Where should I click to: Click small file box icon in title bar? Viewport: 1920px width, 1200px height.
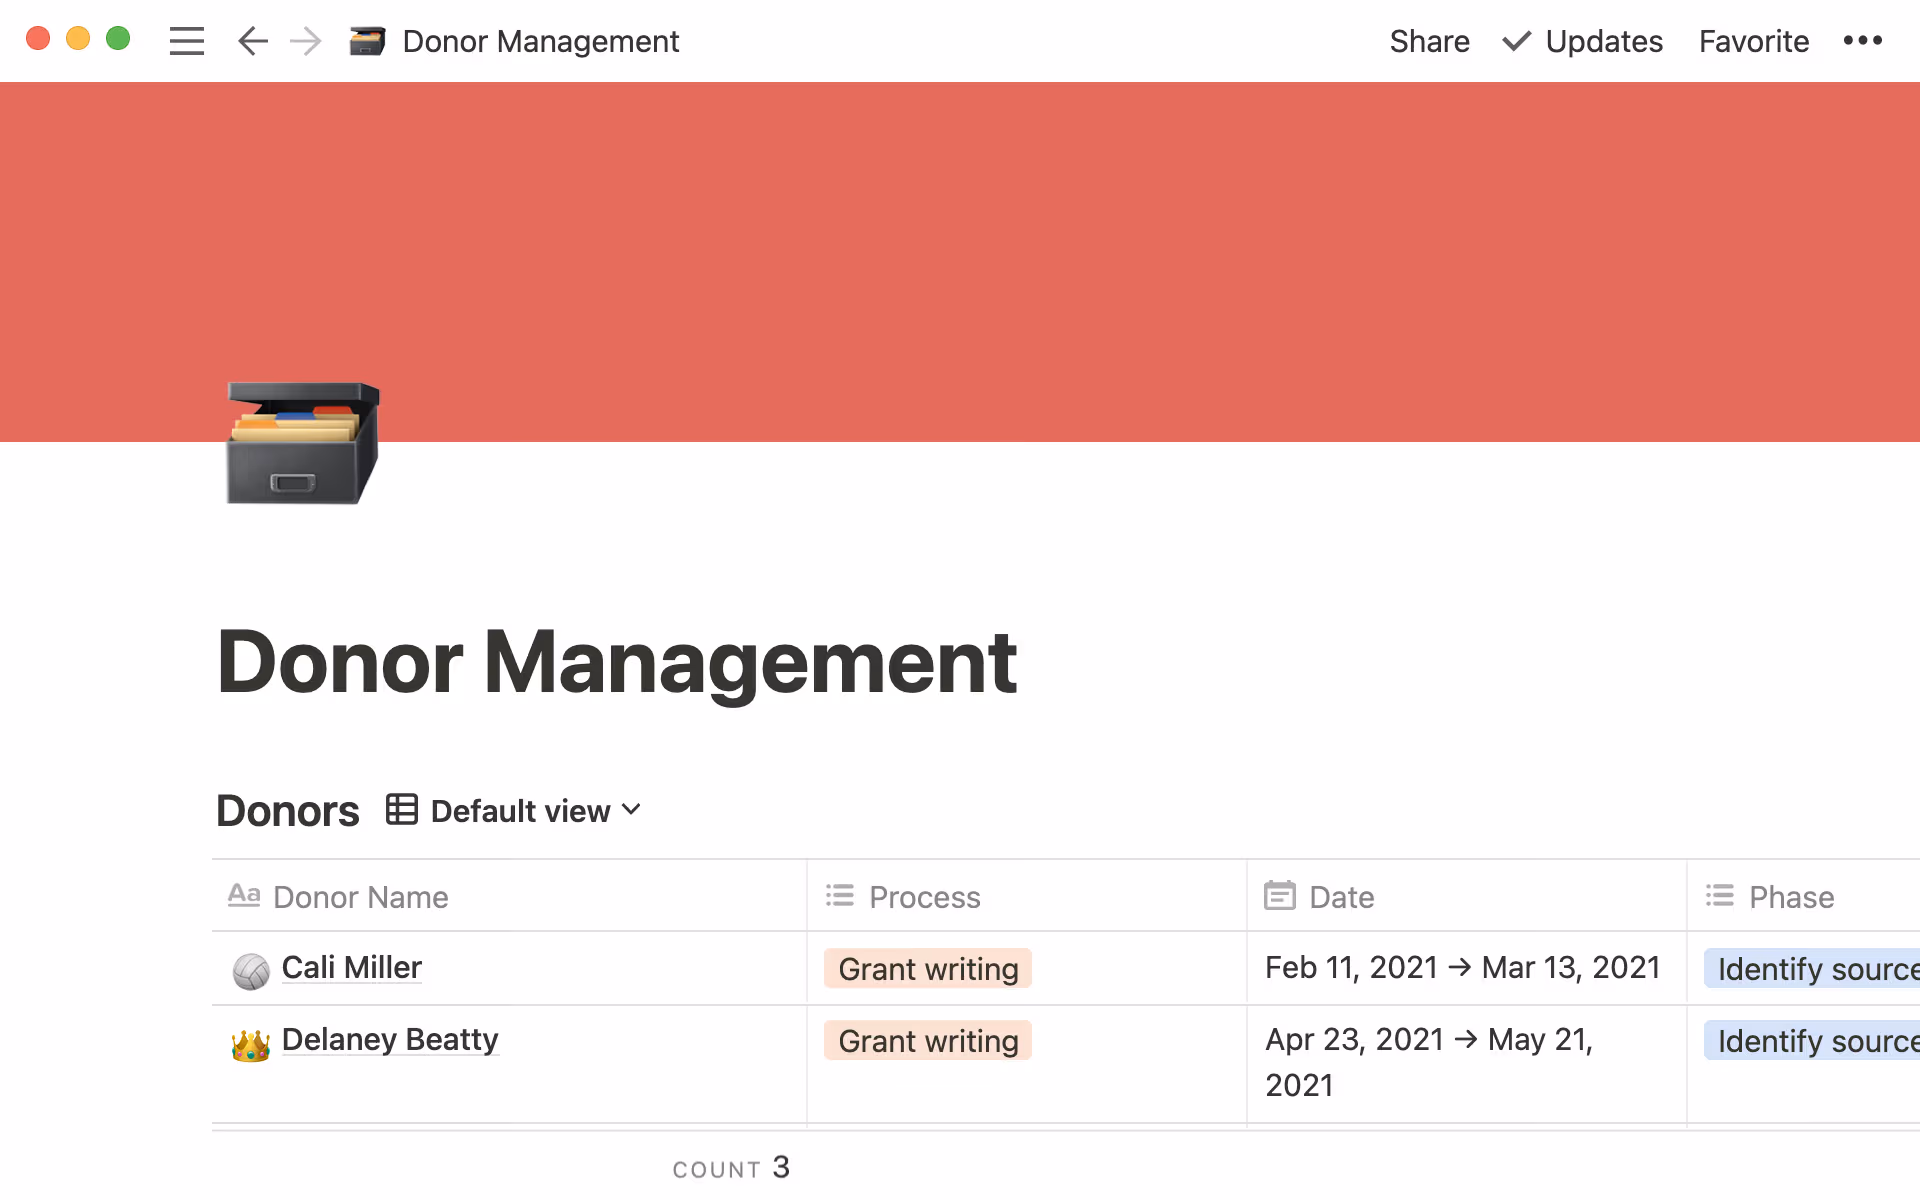(x=367, y=41)
